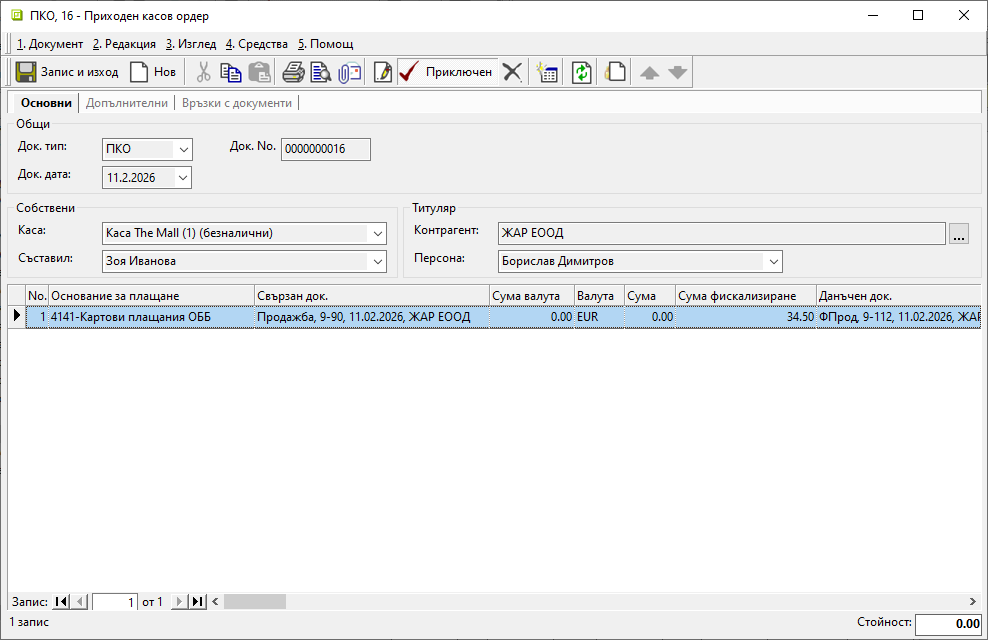
Task: Toggle the 'Приключен' checkmark button
Action: coord(446,72)
